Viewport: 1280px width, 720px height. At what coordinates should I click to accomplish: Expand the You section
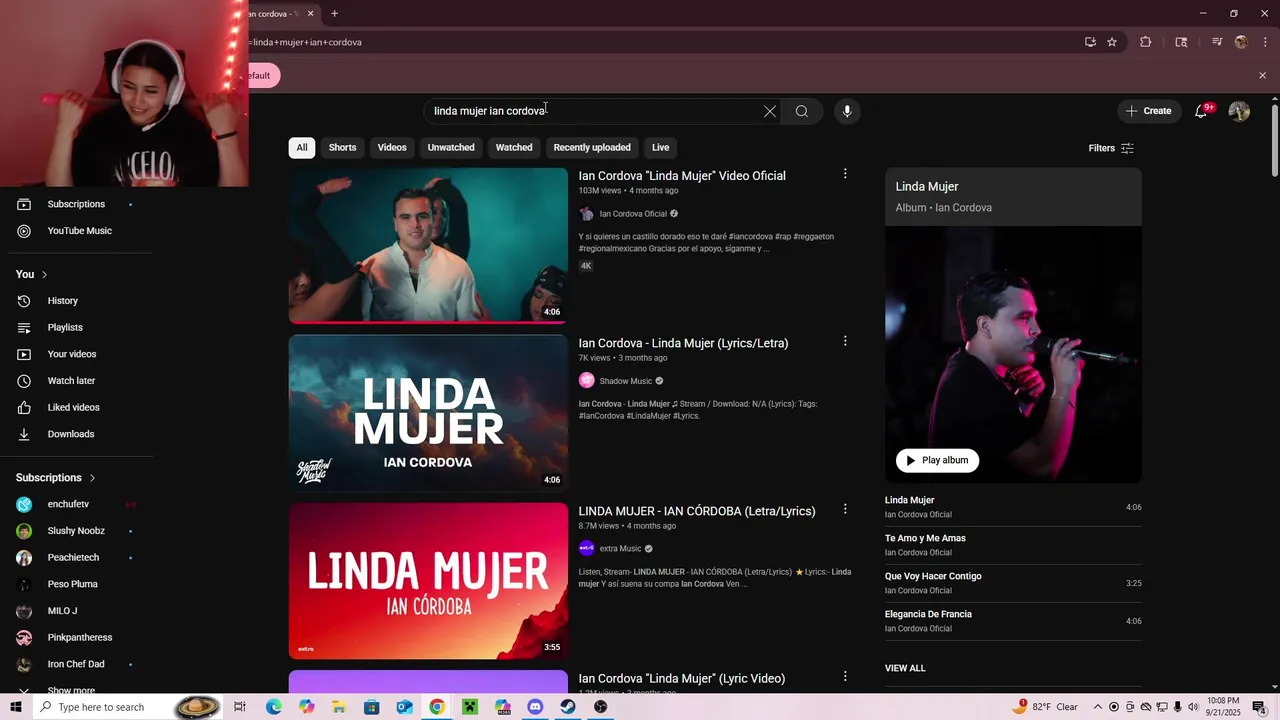(32, 274)
